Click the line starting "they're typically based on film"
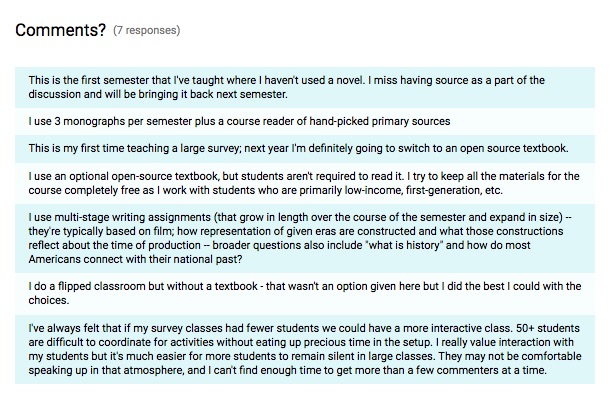The width and height of the screenshot is (616, 408). pyautogui.click(x=296, y=231)
